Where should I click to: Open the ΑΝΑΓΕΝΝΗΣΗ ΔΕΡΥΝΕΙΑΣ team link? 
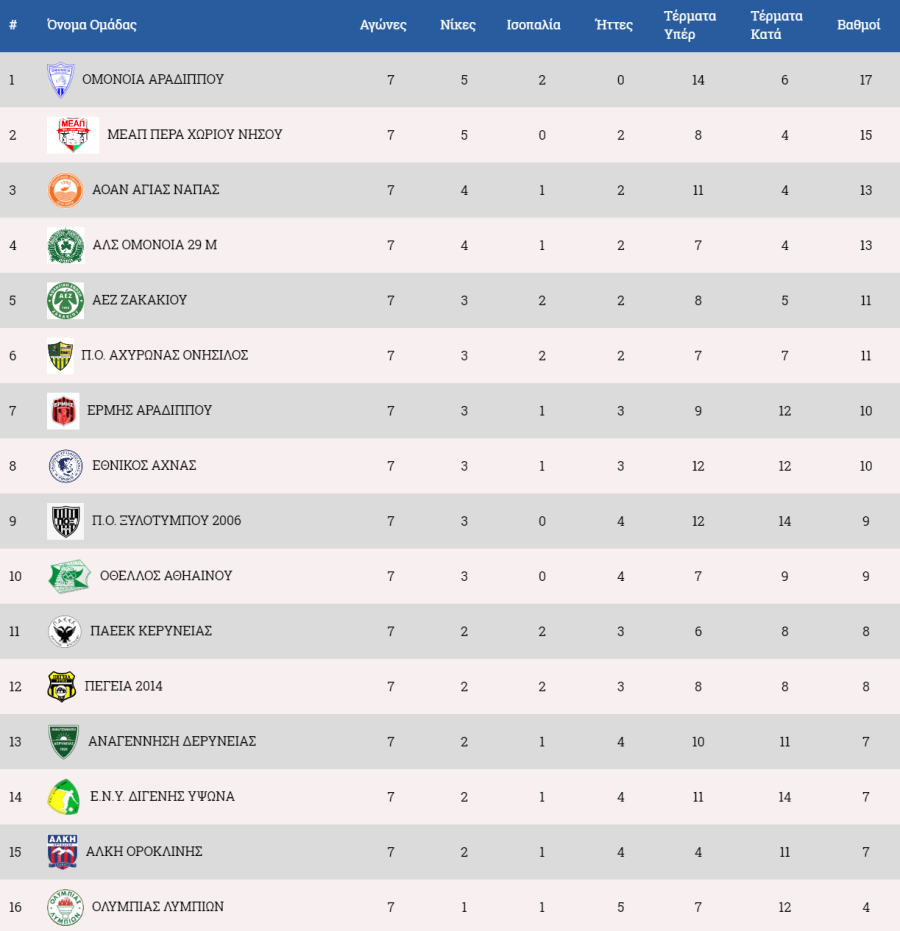[x=172, y=741]
